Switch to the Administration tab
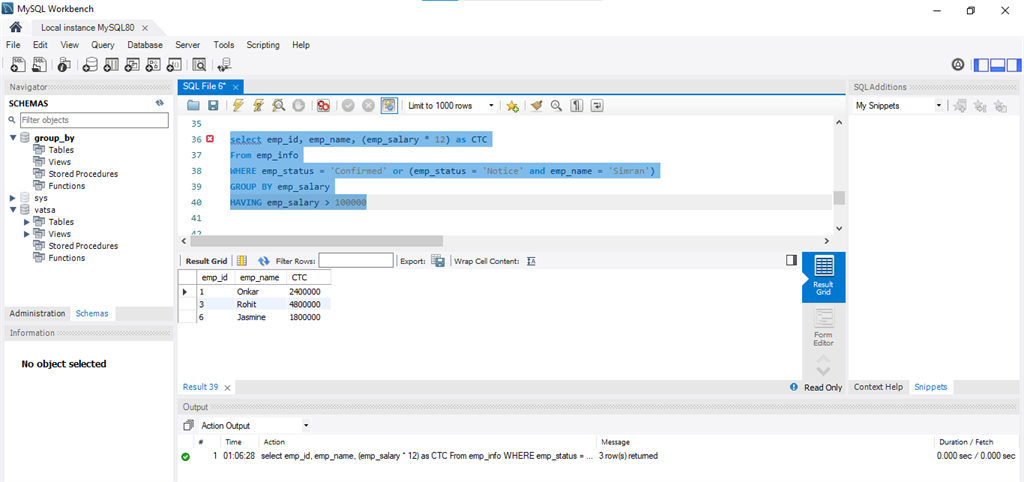 37,313
